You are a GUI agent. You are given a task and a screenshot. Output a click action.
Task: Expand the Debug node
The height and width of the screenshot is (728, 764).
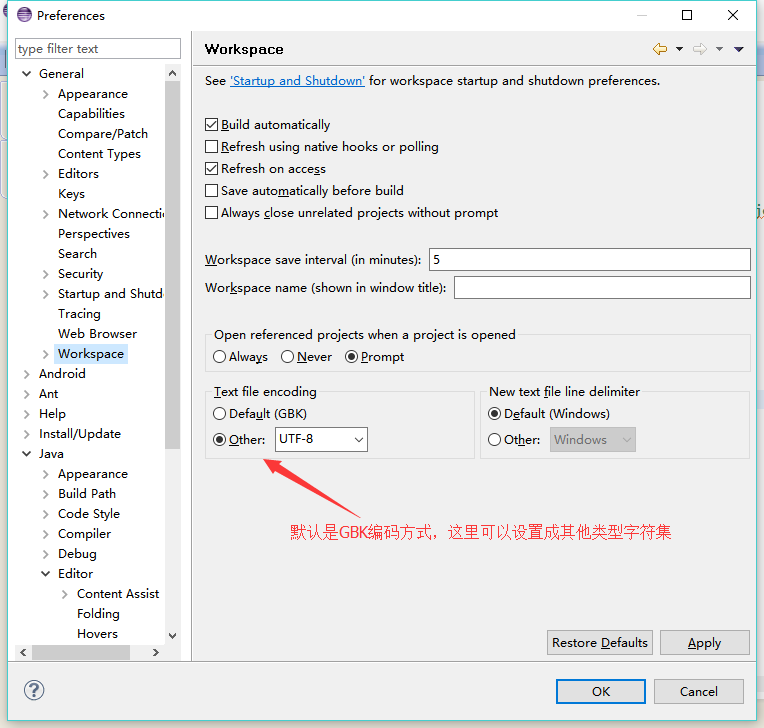click(46, 554)
